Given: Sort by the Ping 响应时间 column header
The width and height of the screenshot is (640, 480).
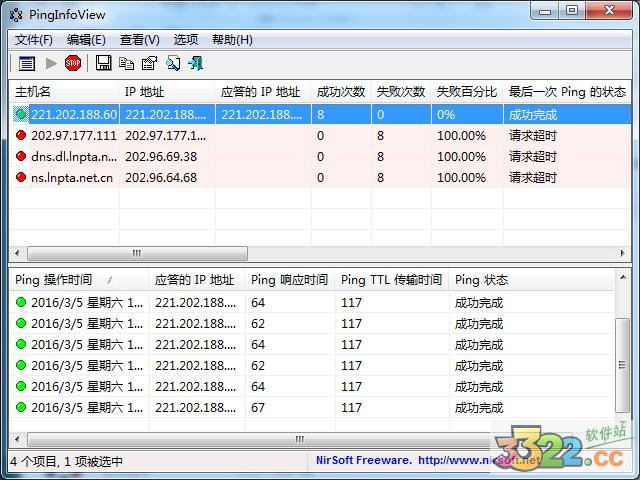Looking at the screenshot, I should pyautogui.click(x=289, y=280).
